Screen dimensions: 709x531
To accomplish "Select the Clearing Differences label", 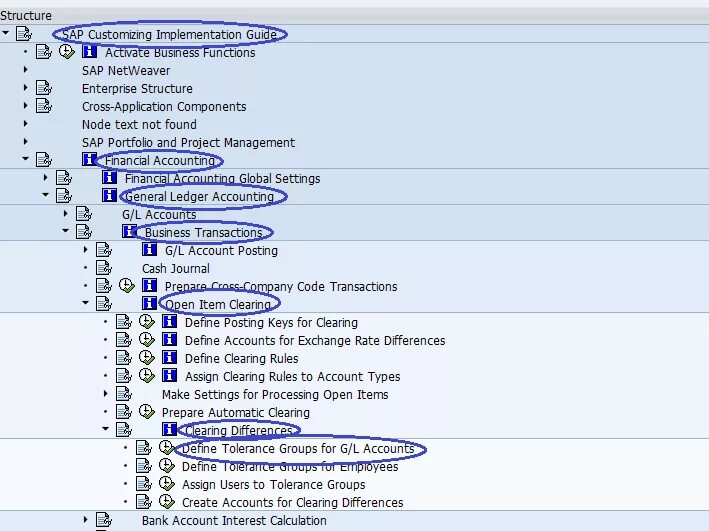I will [239, 430].
